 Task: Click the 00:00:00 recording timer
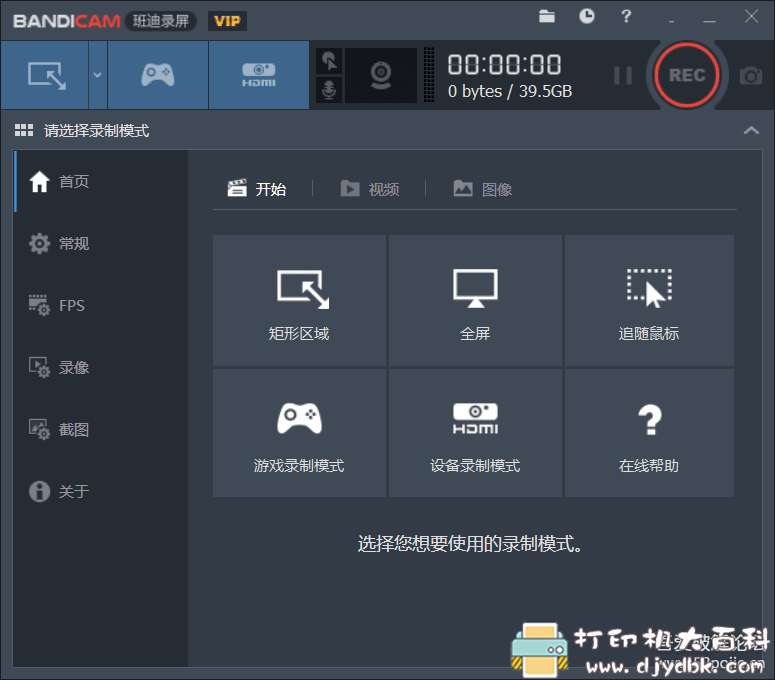click(x=504, y=65)
